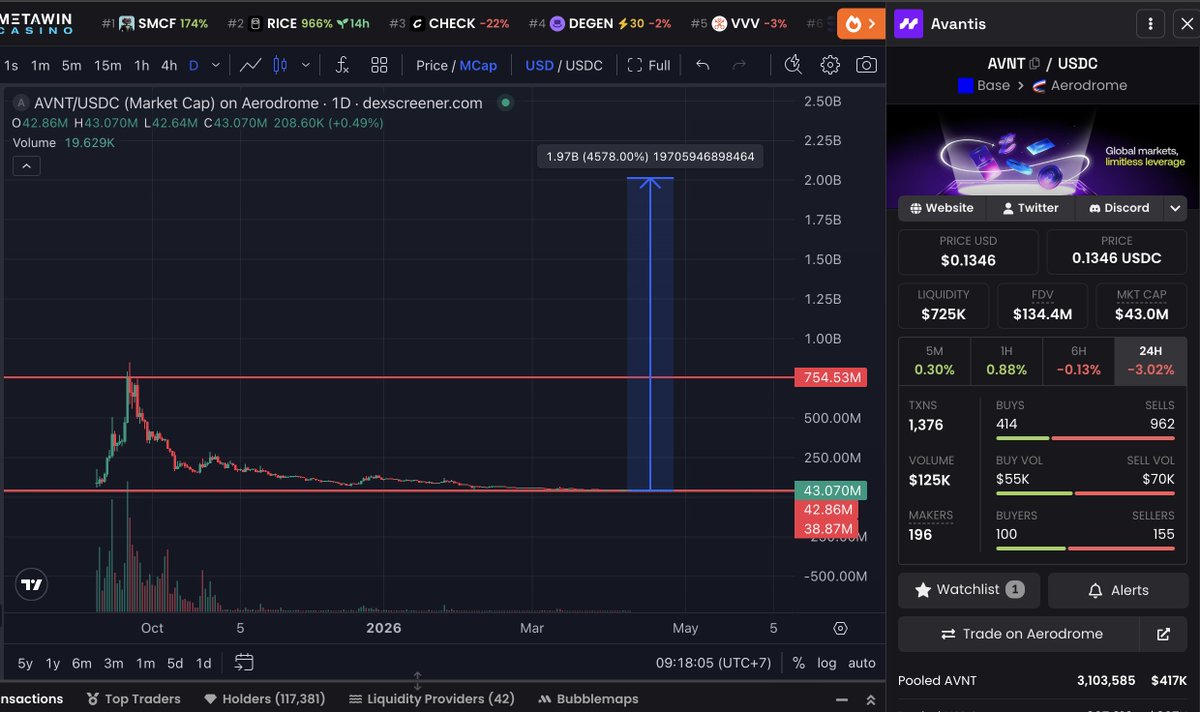The height and width of the screenshot is (712, 1200).
Task: Switch chart denomination to USD
Action: click(539, 65)
